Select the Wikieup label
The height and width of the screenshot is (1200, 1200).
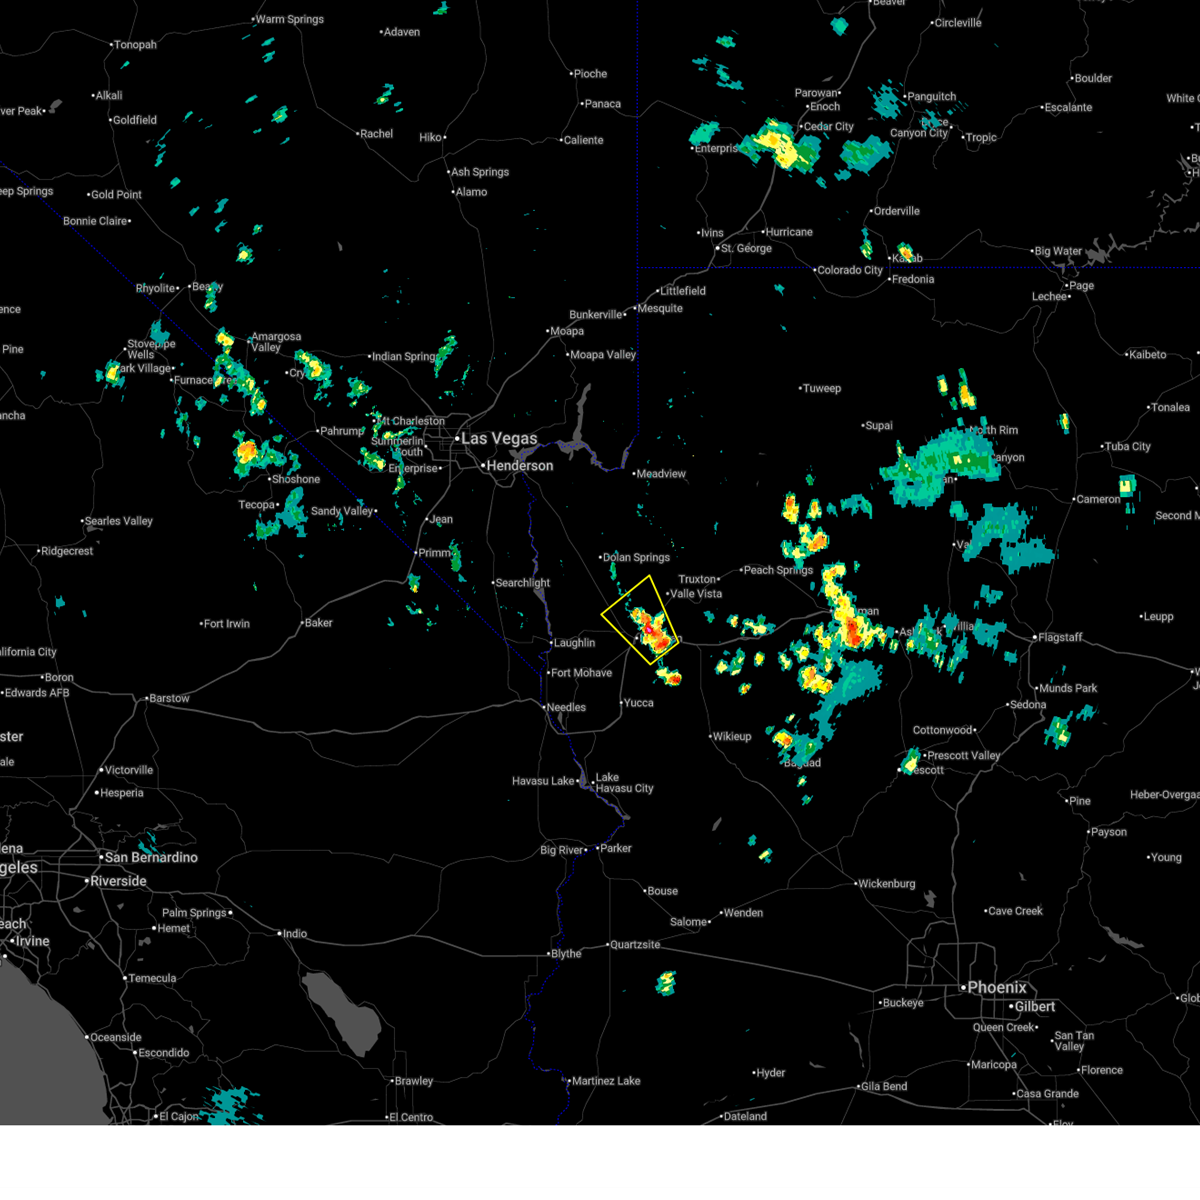point(732,737)
